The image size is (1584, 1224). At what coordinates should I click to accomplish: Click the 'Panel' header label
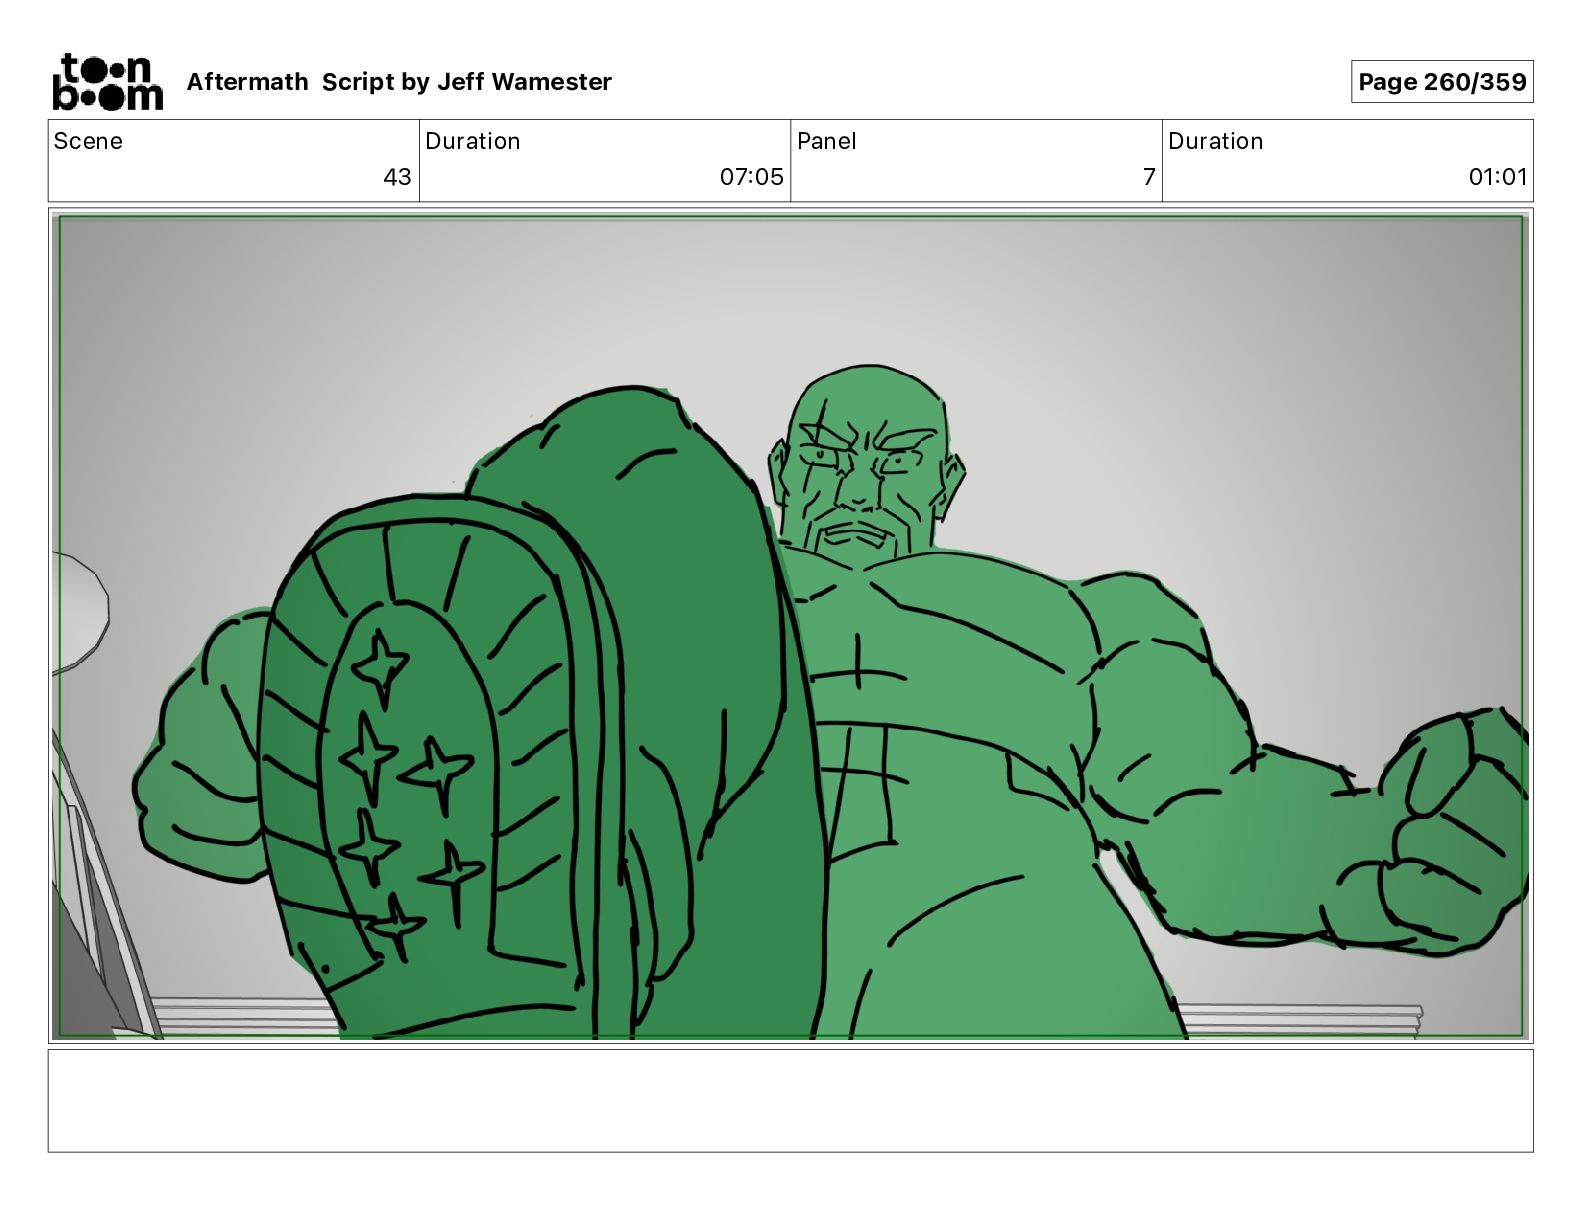(826, 141)
